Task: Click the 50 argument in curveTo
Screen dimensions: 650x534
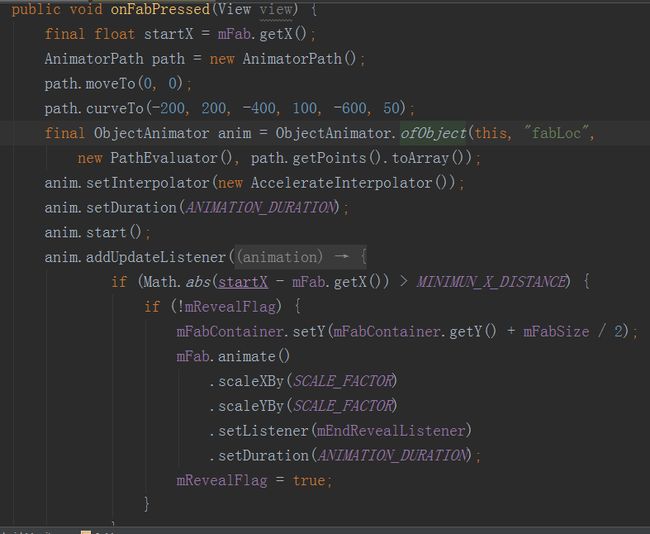Action: (391, 108)
